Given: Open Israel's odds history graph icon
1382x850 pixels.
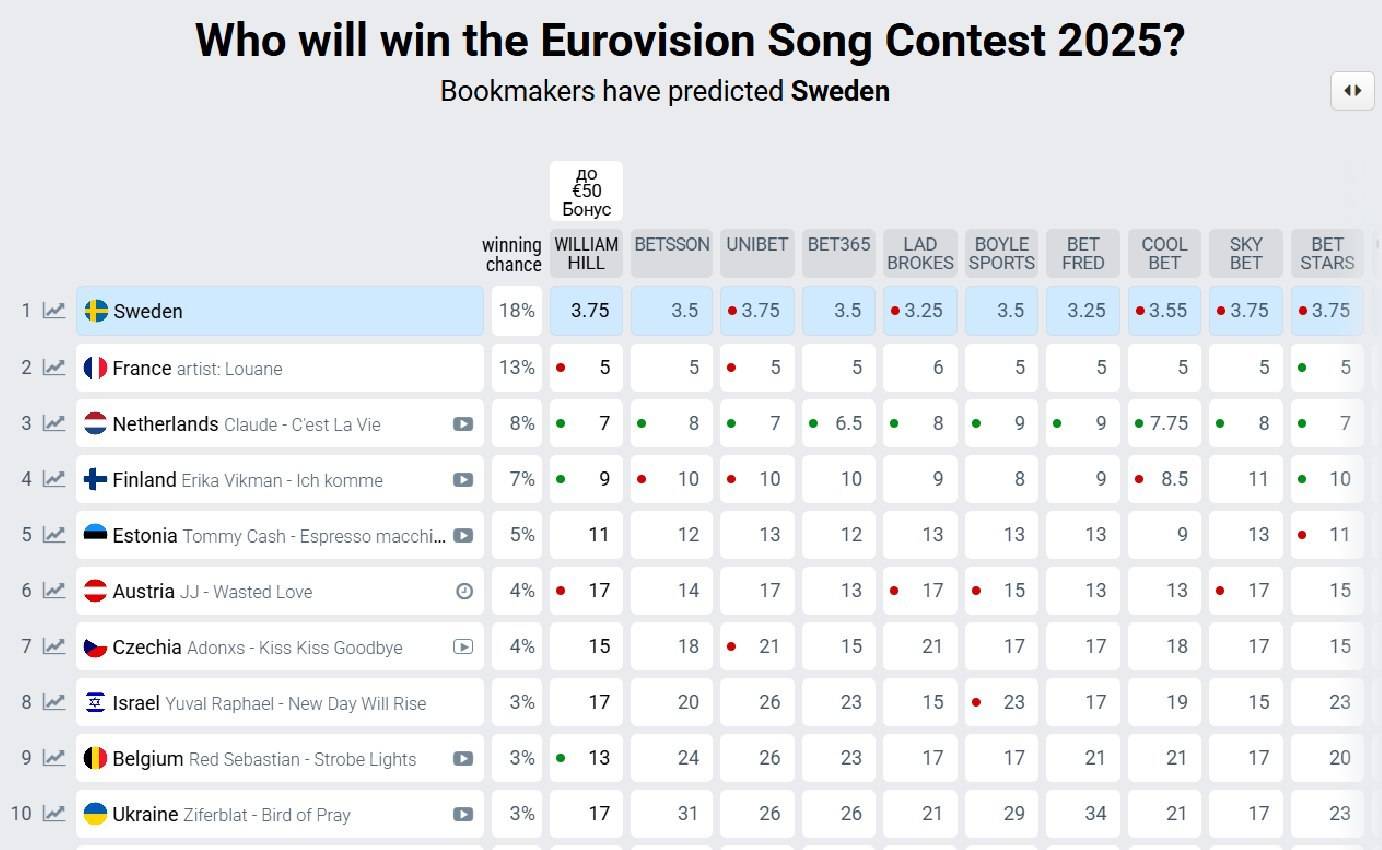Looking at the screenshot, I should [54, 702].
